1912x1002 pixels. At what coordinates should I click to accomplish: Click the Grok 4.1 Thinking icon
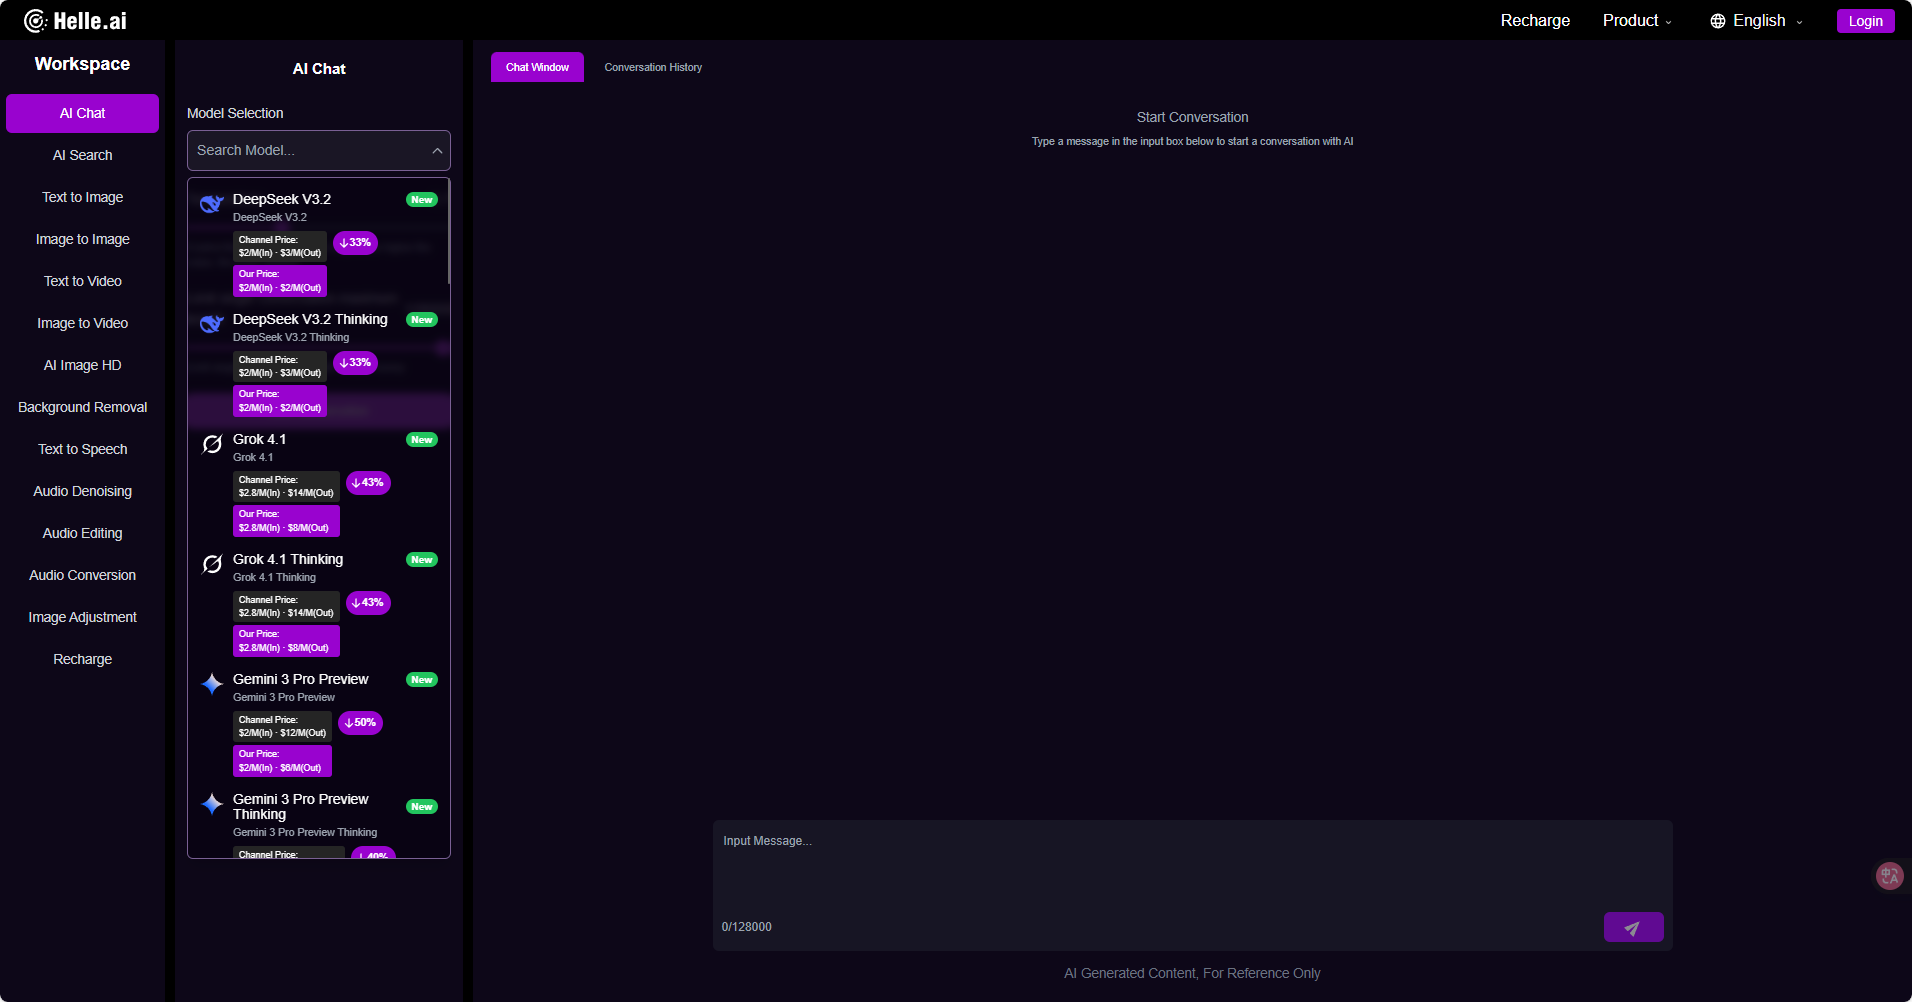click(x=211, y=563)
